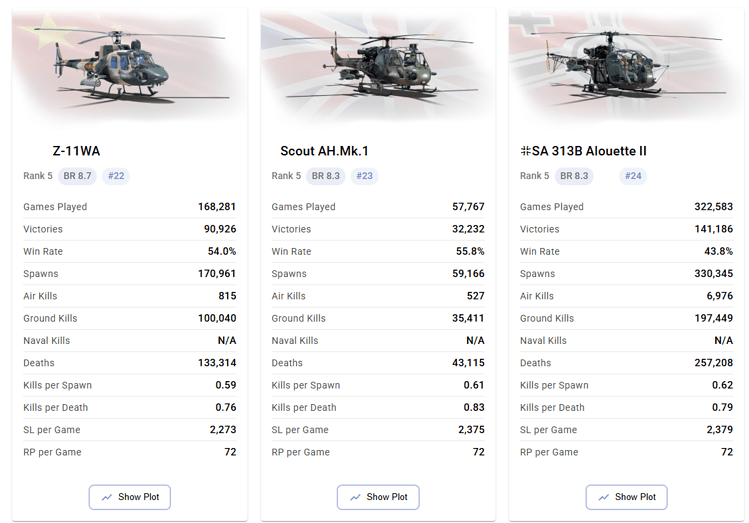Show plot for Z-11WA
The width and height of the screenshot is (749, 523).
click(x=130, y=497)
